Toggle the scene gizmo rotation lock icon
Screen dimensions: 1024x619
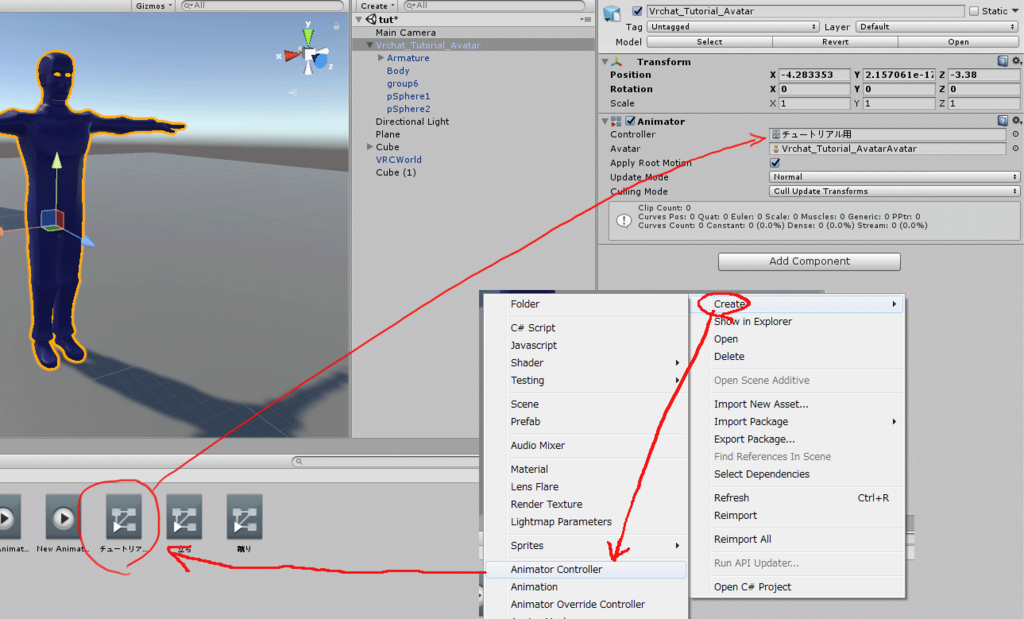(x=336, y=26)
